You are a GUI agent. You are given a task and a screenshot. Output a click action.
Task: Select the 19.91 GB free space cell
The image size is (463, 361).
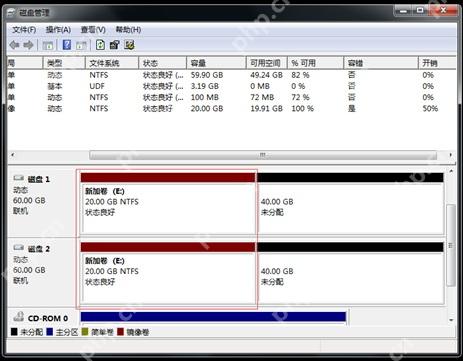266,108
